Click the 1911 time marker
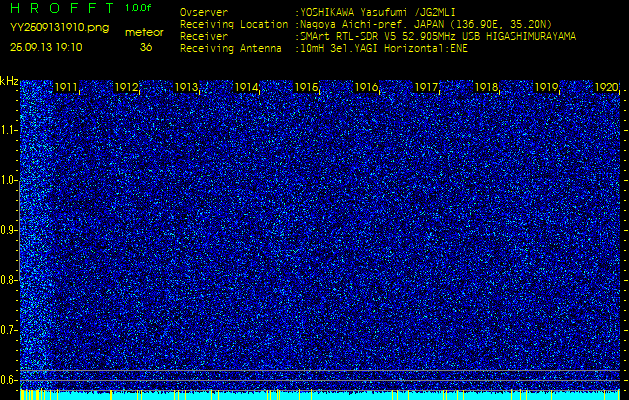 66,87
